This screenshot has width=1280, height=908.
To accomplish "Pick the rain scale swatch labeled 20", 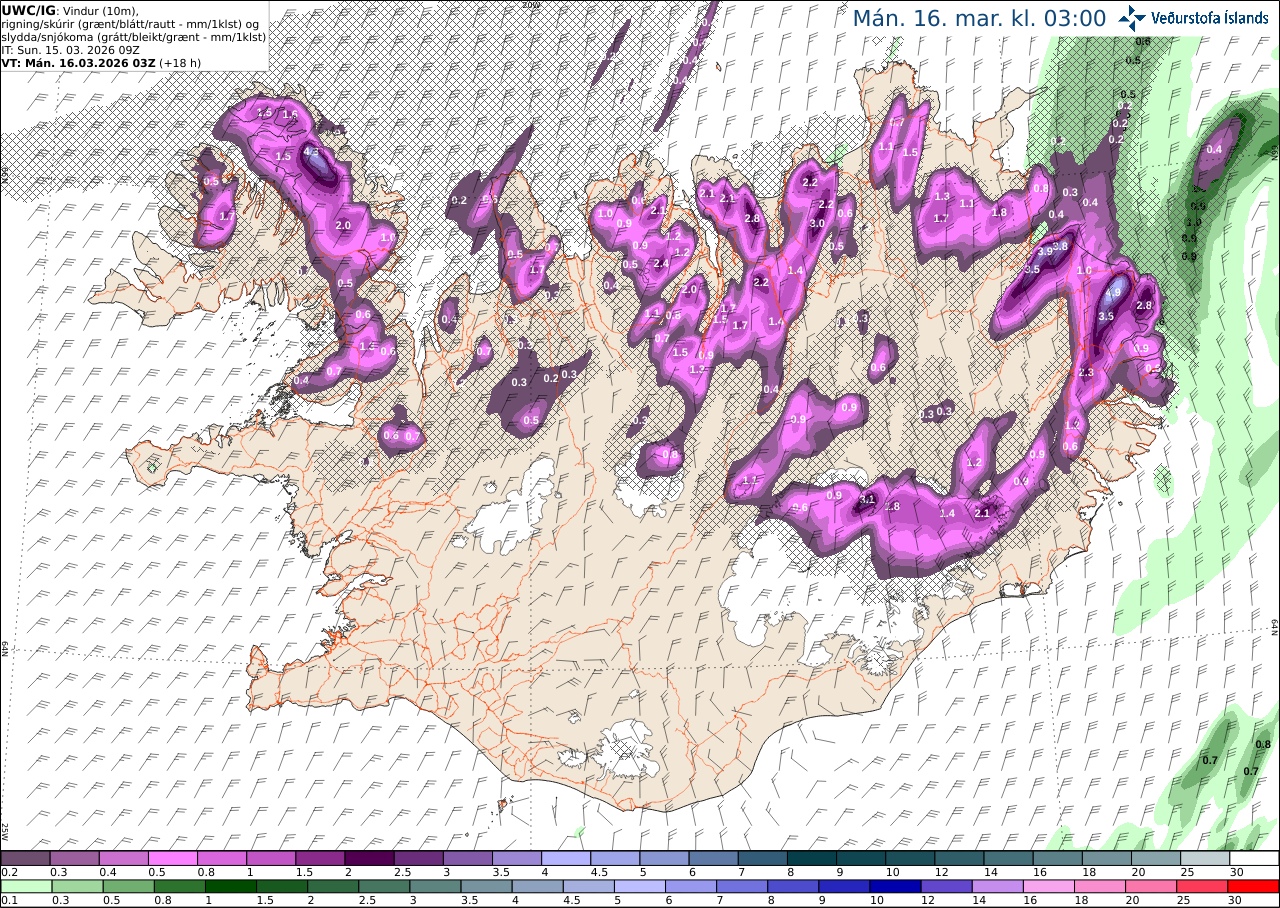I will [x=1152, y=886].
